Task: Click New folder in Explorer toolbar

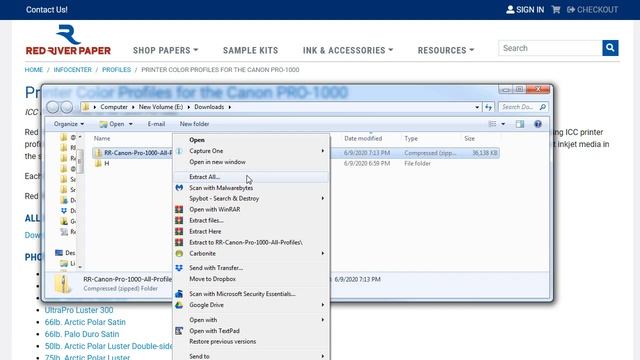Action: tap(194, 124)
